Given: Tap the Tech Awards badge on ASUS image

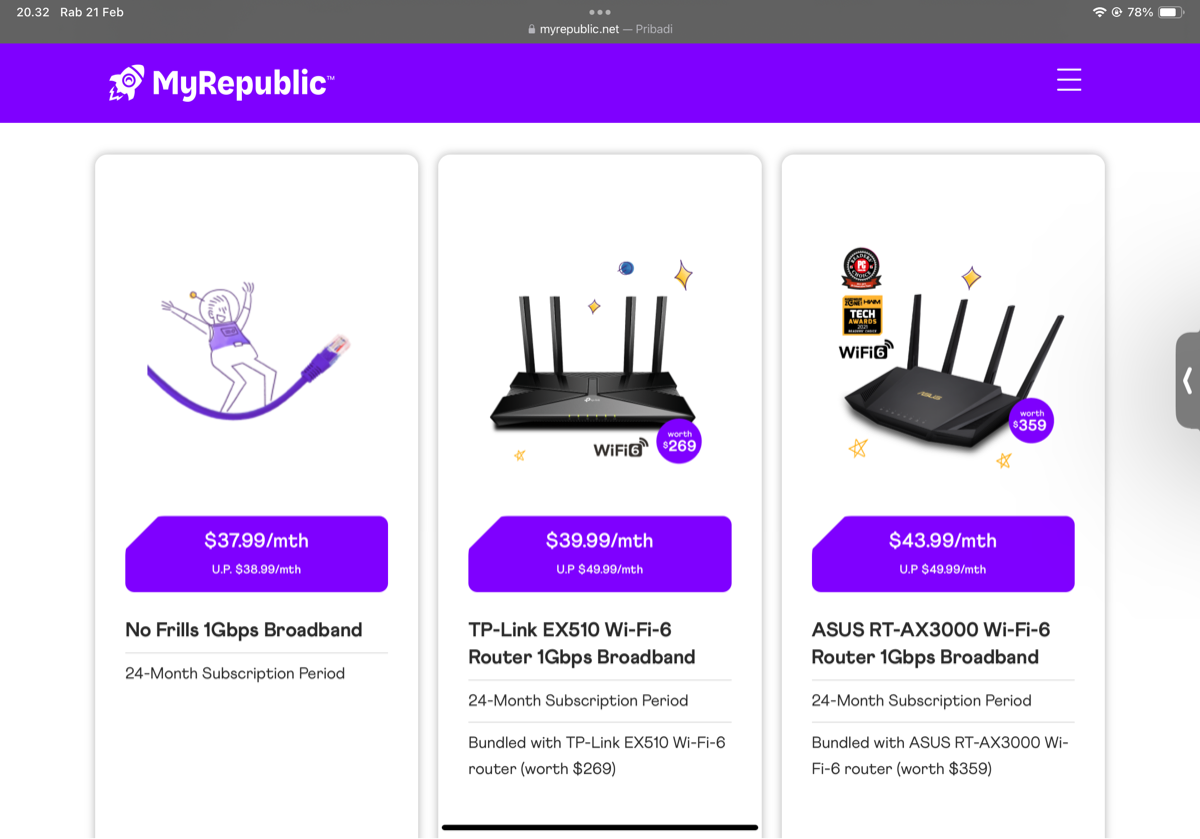Looking at the screenshot, I should coord(861,315).
